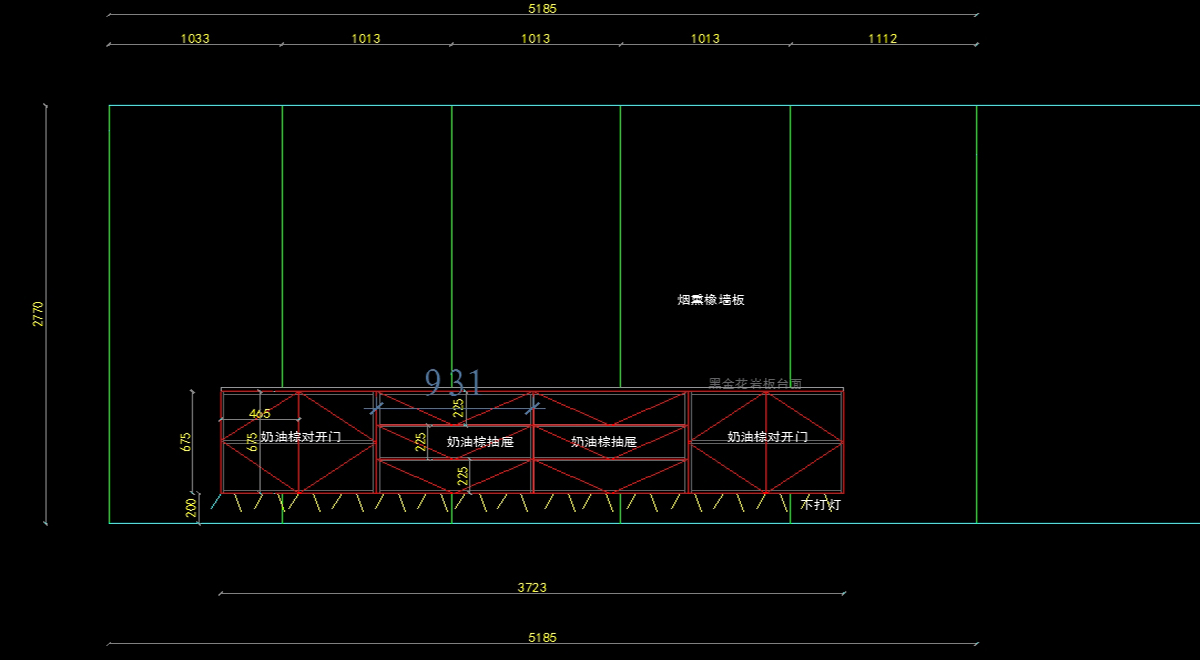
Task: Click the 200 plinth height dimension
Action: (x=191, y=508)
